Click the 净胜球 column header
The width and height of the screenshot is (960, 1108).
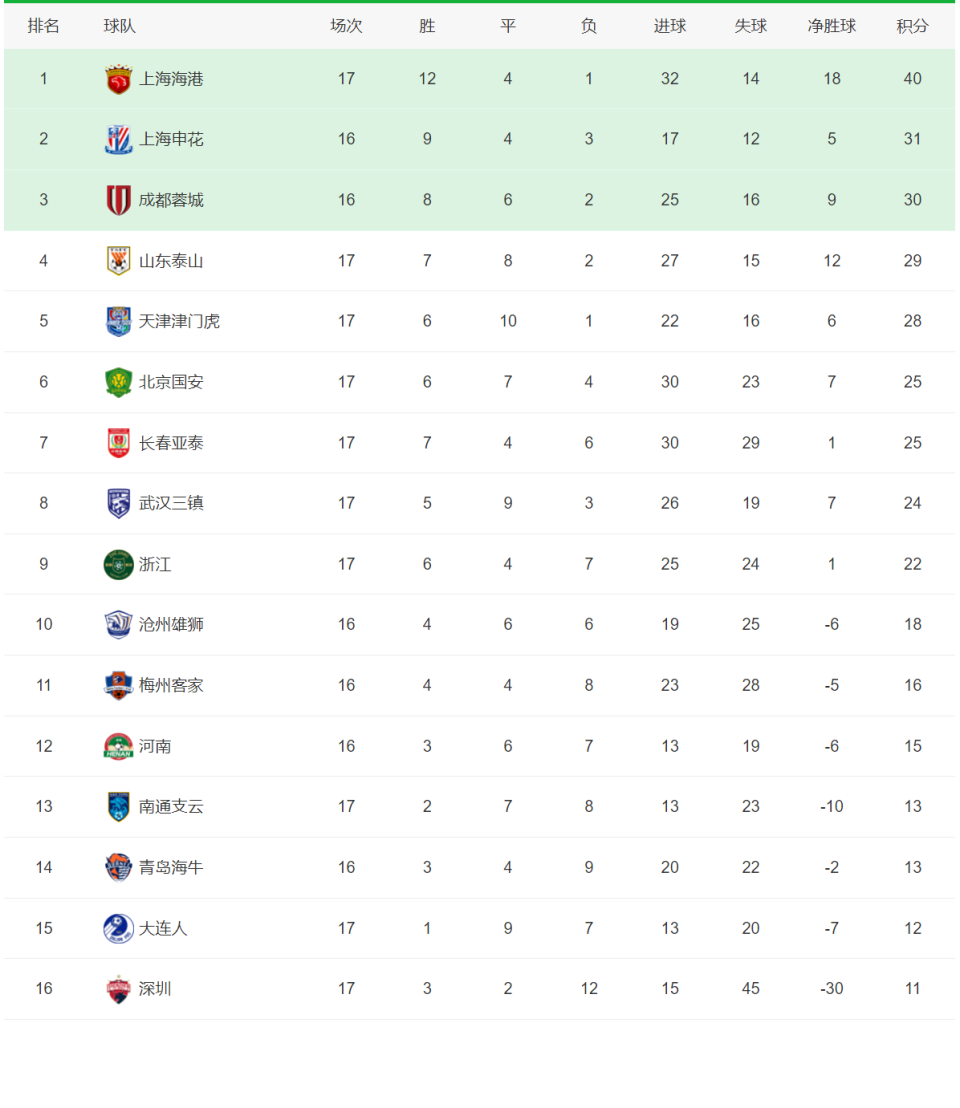(x=831, y=27)
